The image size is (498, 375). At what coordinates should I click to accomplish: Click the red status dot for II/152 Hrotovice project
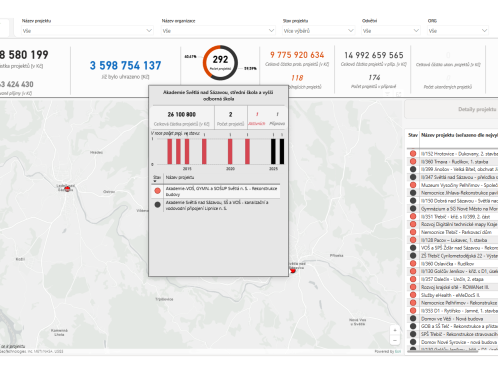[413, 154]
